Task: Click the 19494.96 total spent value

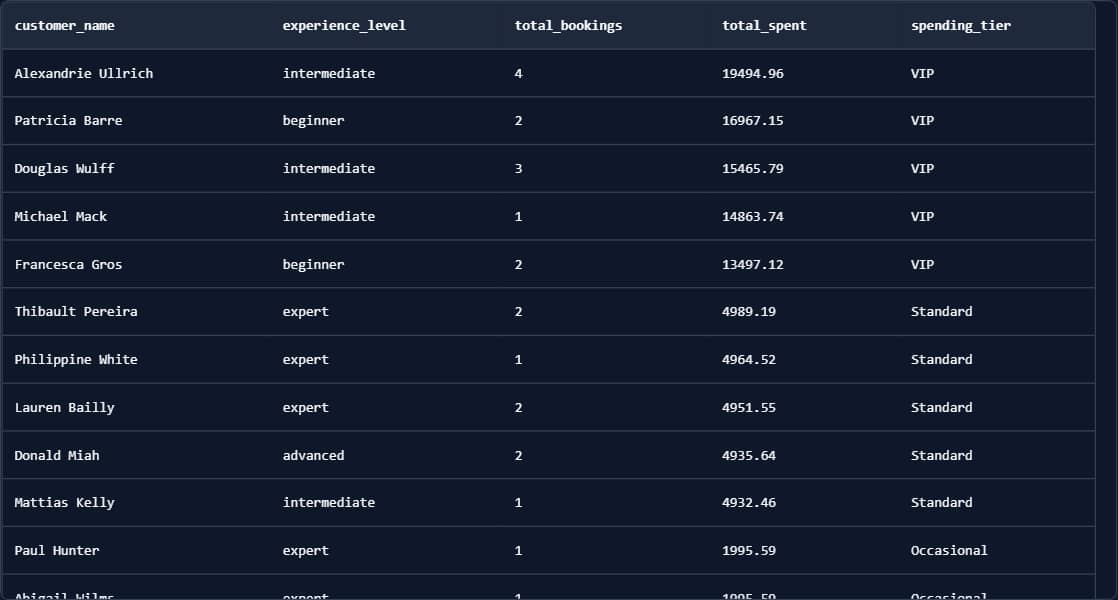Action: tap(752, 73)
